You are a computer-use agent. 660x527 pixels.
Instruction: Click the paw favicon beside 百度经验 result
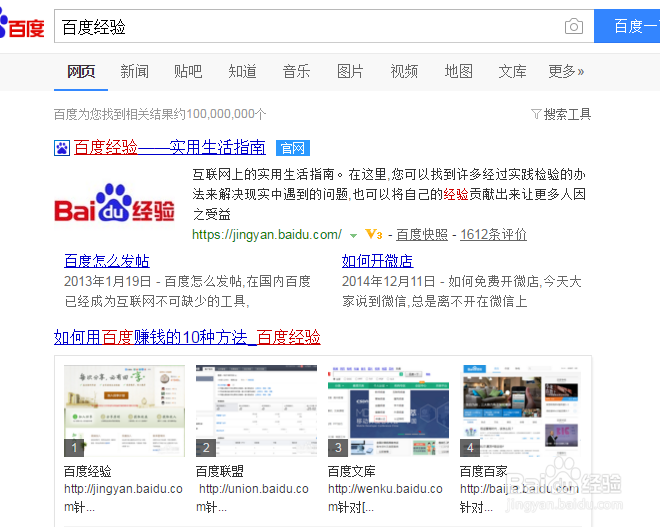[x=62, y=148]
